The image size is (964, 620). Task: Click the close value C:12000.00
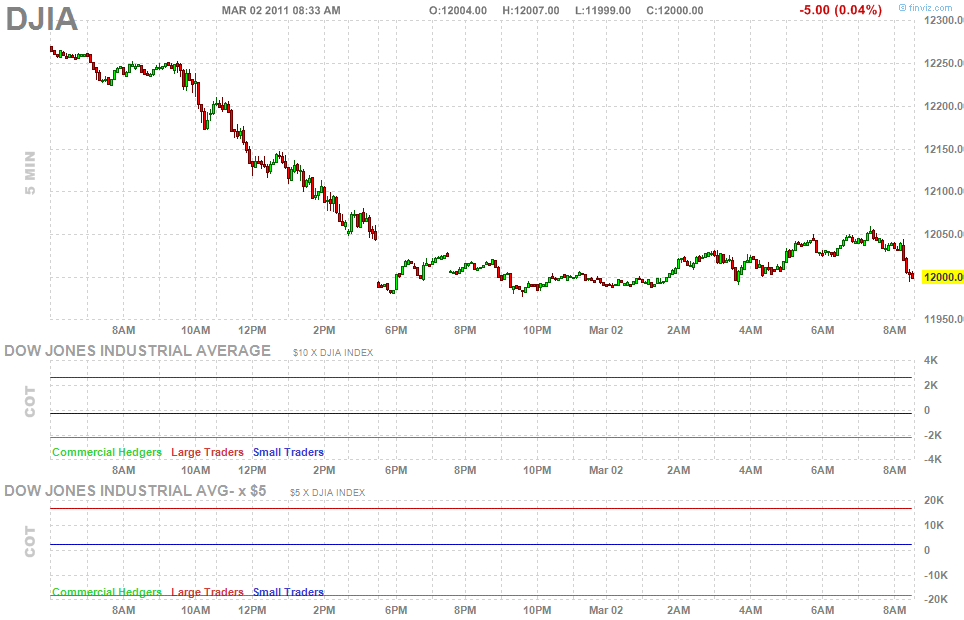tap(675, 10)
